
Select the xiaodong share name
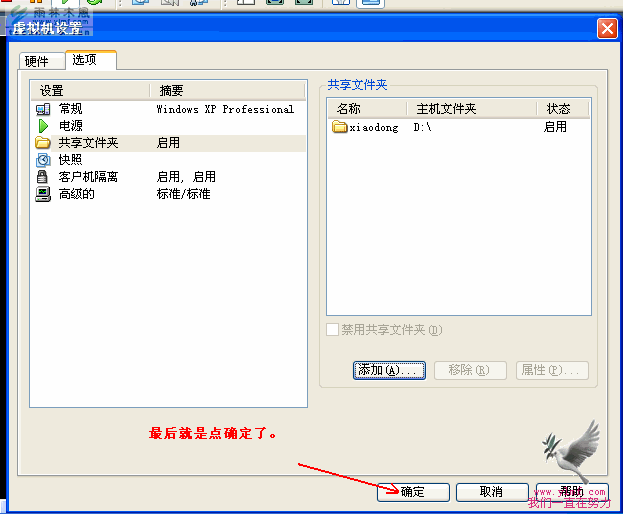(374, 128)
